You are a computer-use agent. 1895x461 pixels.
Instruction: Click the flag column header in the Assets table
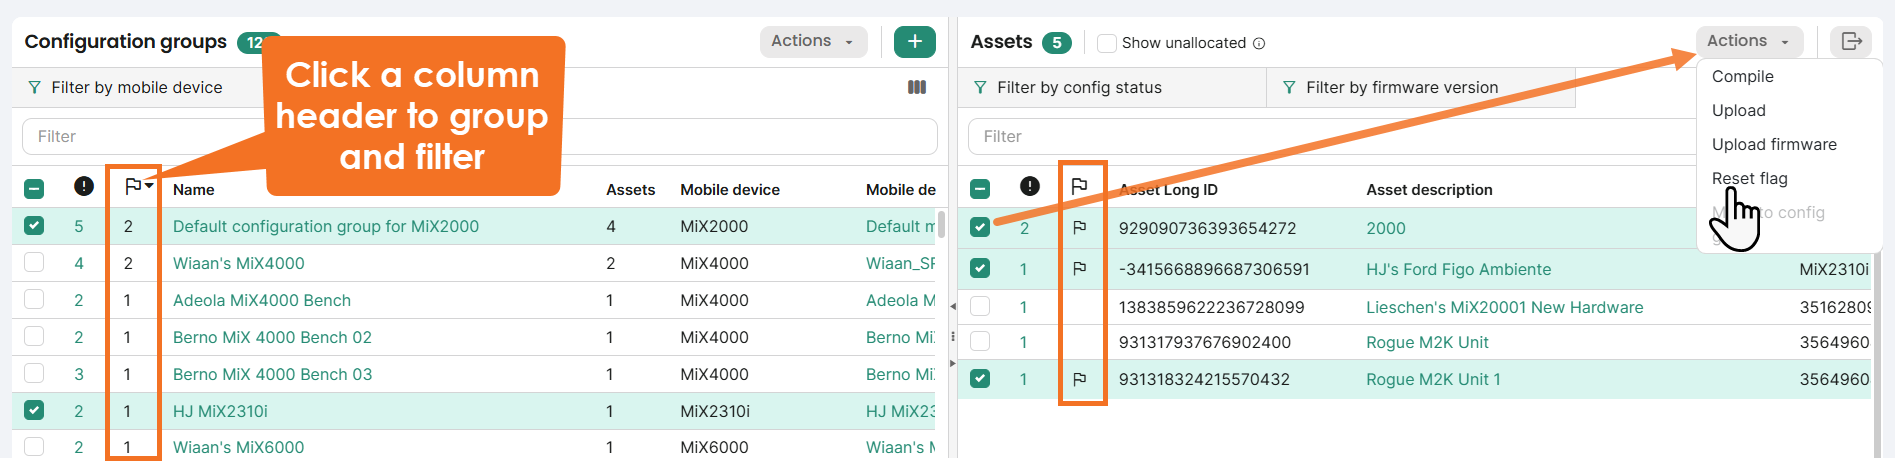click(x=1079, y=186)
